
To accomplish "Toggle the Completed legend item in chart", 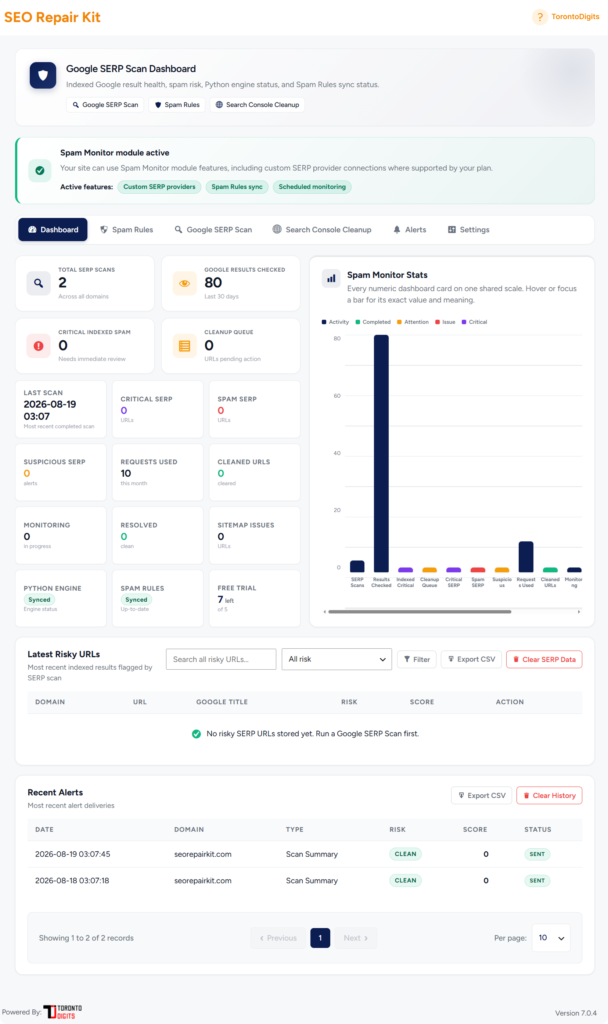I will coord(373,322).
